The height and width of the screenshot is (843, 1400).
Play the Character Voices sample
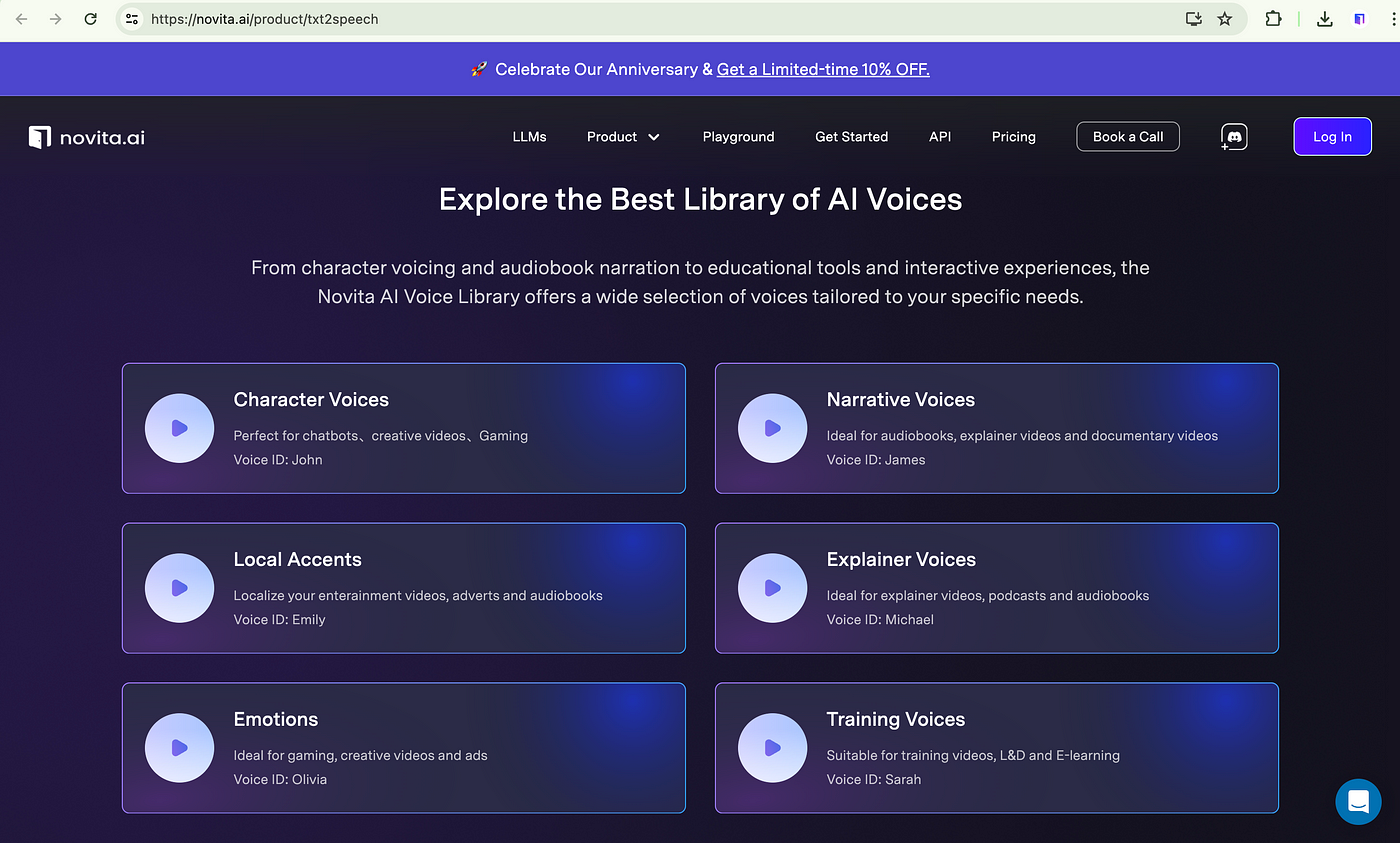pyautogui.click(x=179, y=428)
